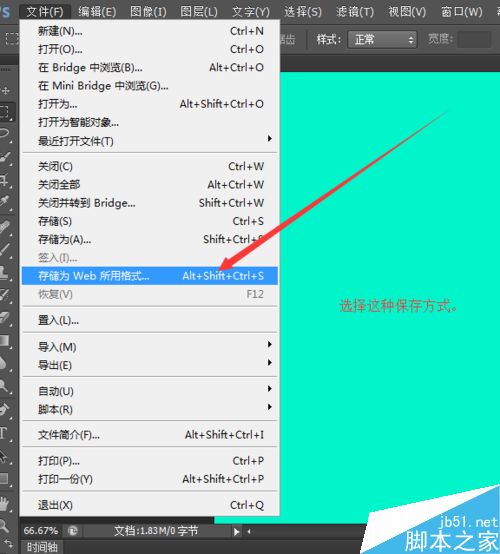Open the 文字(Y) menu
The height and width of the screenshot is (554, 500).
[x=251, y=12]
